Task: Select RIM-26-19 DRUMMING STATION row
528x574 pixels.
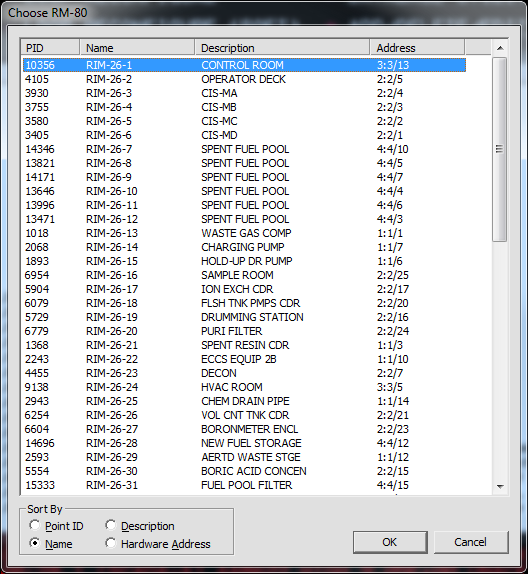Action: 244,317
